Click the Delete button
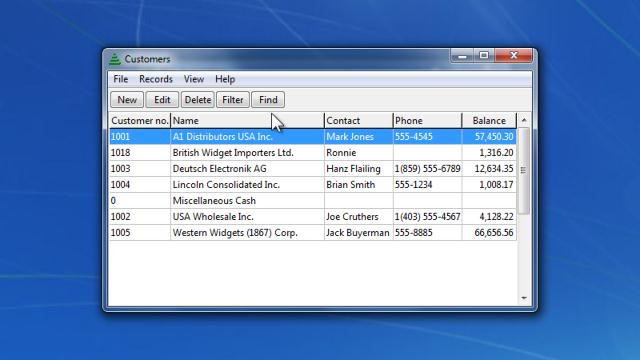Viewport: 640px width, 360px height. 198,100
